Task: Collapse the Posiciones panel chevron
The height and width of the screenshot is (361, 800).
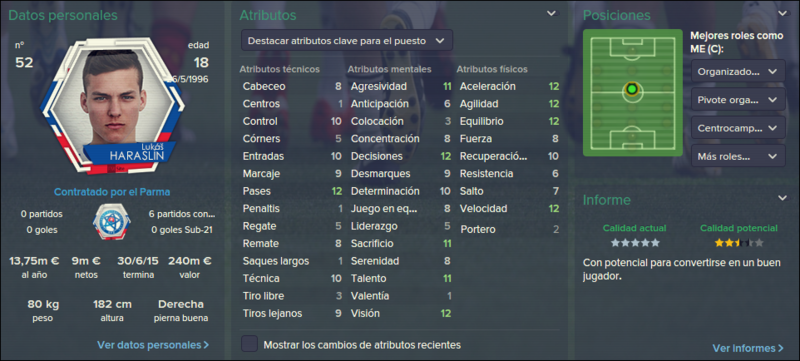Action: 782,14
